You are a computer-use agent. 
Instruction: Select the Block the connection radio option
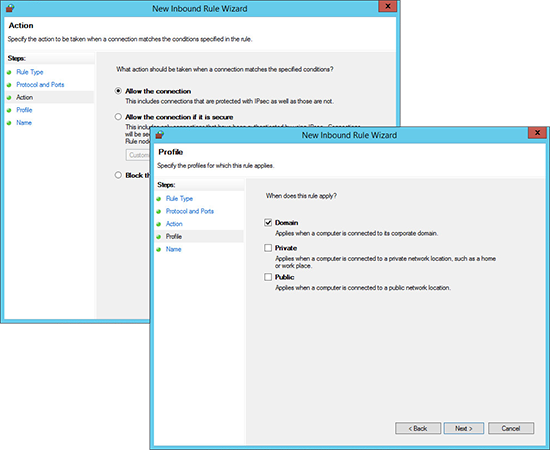pyautogui.click(x=118, y=175)
